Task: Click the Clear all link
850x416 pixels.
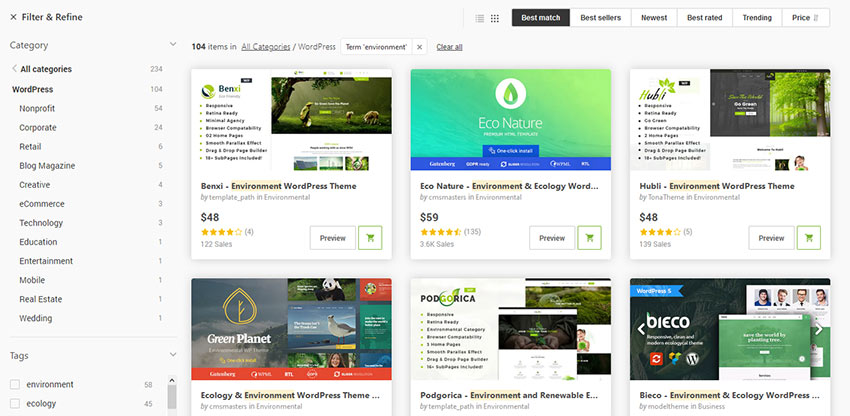Action: coord(449,47)
